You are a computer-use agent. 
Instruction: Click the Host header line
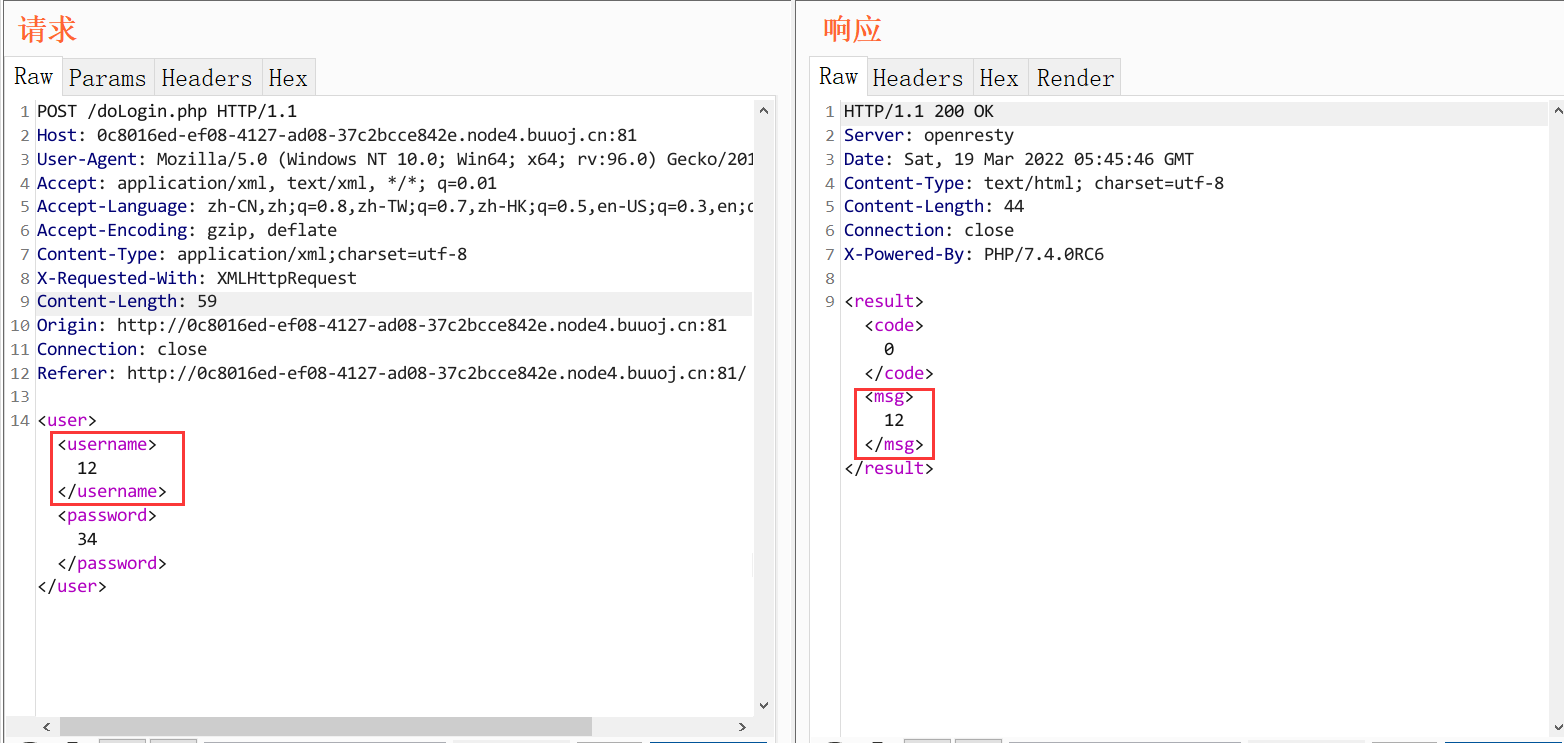[337, 135]
